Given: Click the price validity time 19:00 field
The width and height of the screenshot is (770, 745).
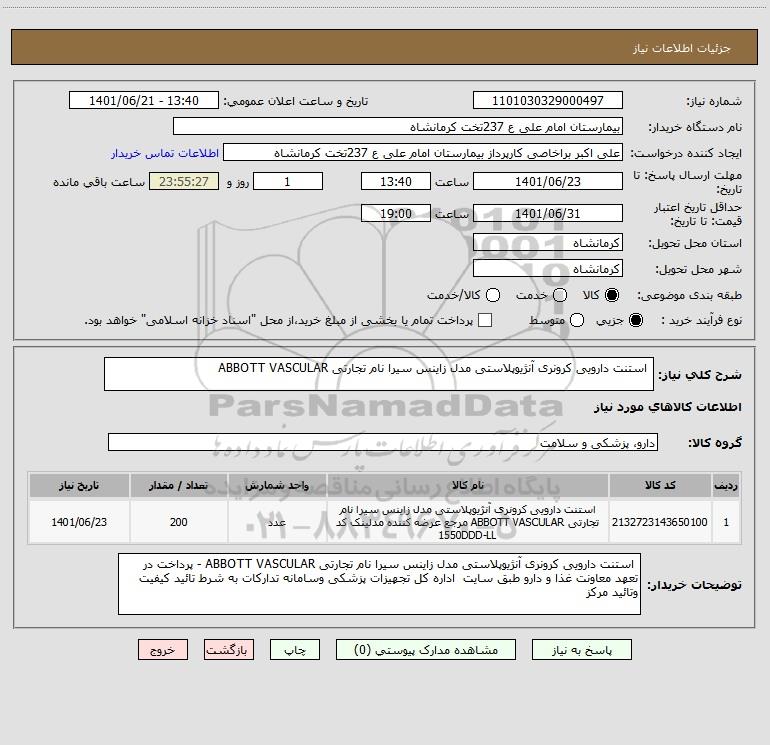Looking at the screenshot, I should 396,213.
